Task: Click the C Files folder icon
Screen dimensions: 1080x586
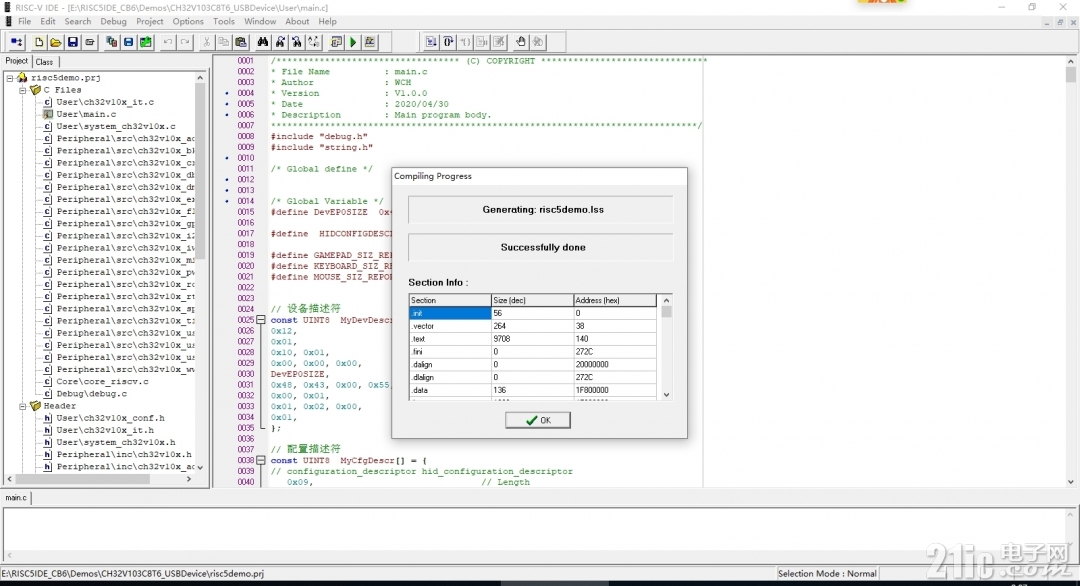Action: pos(35,90)
